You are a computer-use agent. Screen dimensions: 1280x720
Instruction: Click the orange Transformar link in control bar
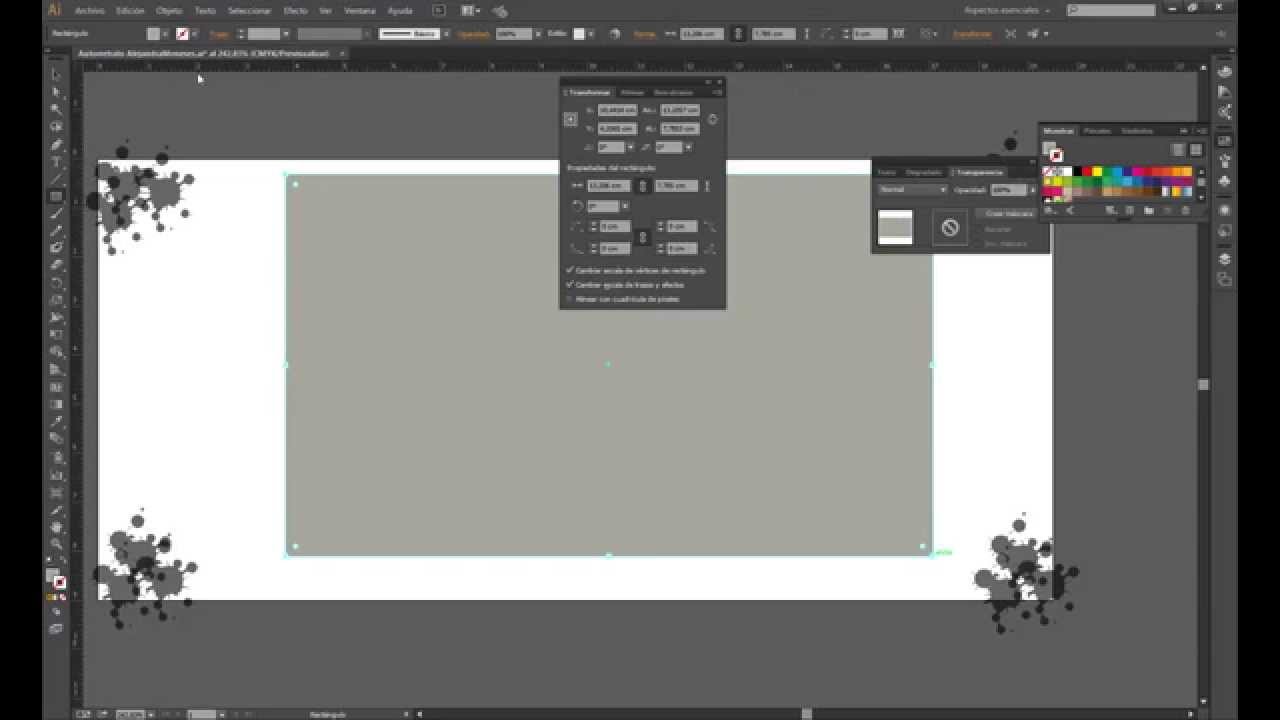[972, 33]
